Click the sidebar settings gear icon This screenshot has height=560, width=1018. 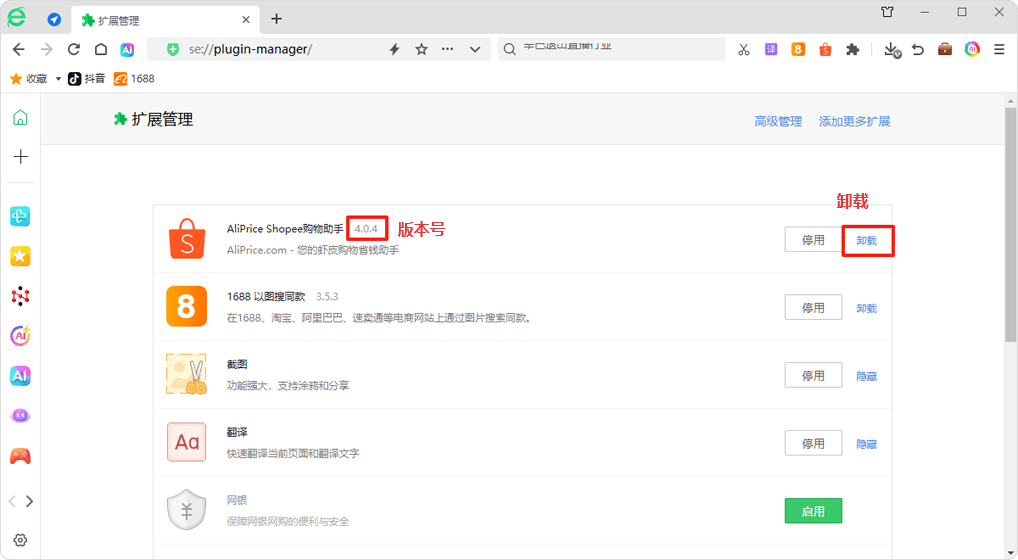pos(20,540)
